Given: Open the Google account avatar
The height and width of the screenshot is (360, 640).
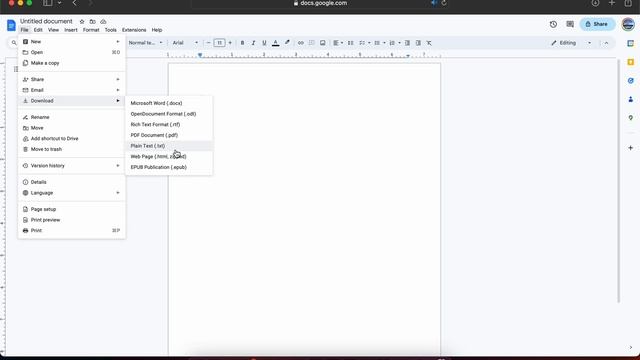Looking at the screenshot, I should [628, 24].
